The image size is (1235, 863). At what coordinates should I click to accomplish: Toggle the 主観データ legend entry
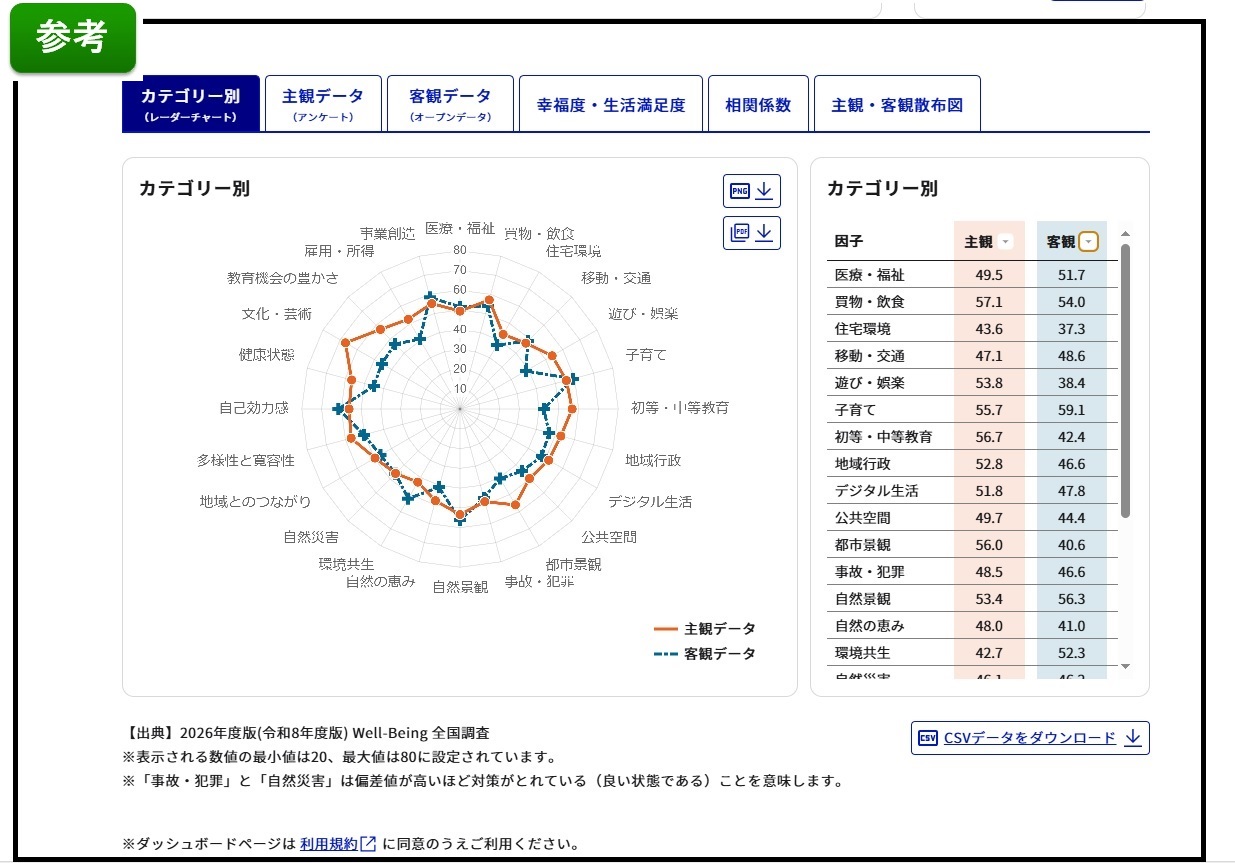[705, 629]
